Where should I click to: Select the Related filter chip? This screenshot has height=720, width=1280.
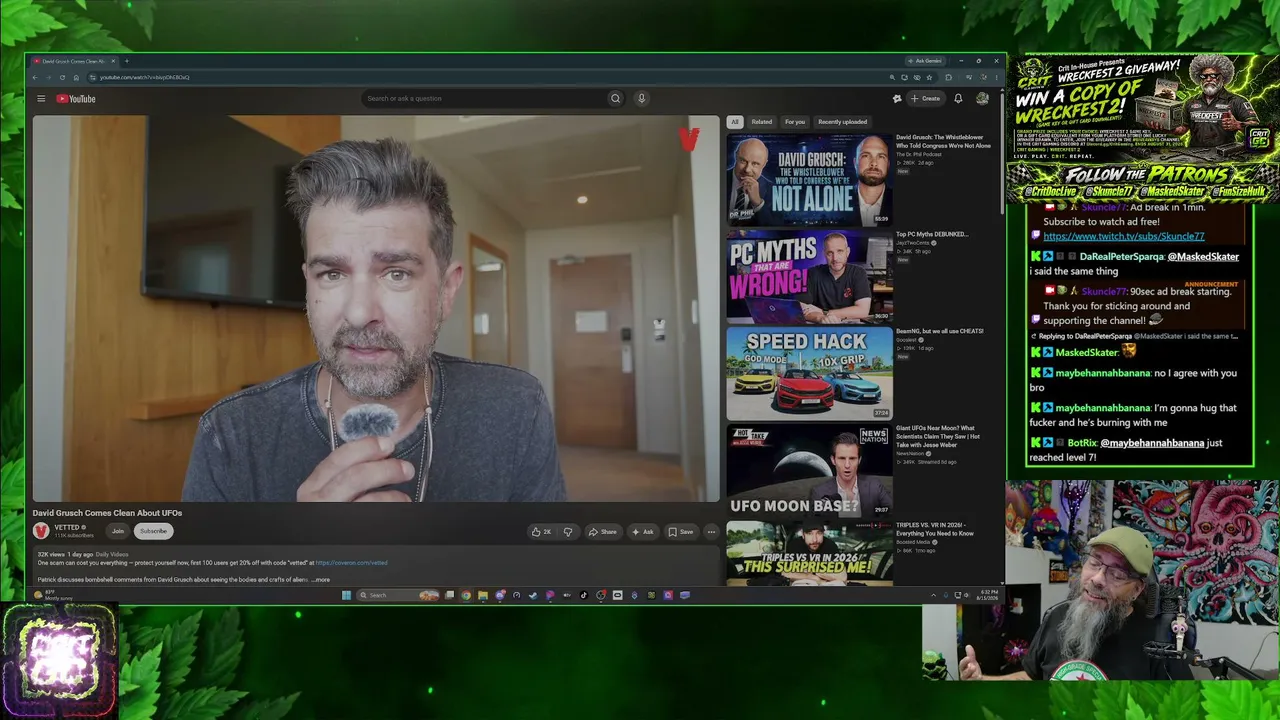[762, 122]
